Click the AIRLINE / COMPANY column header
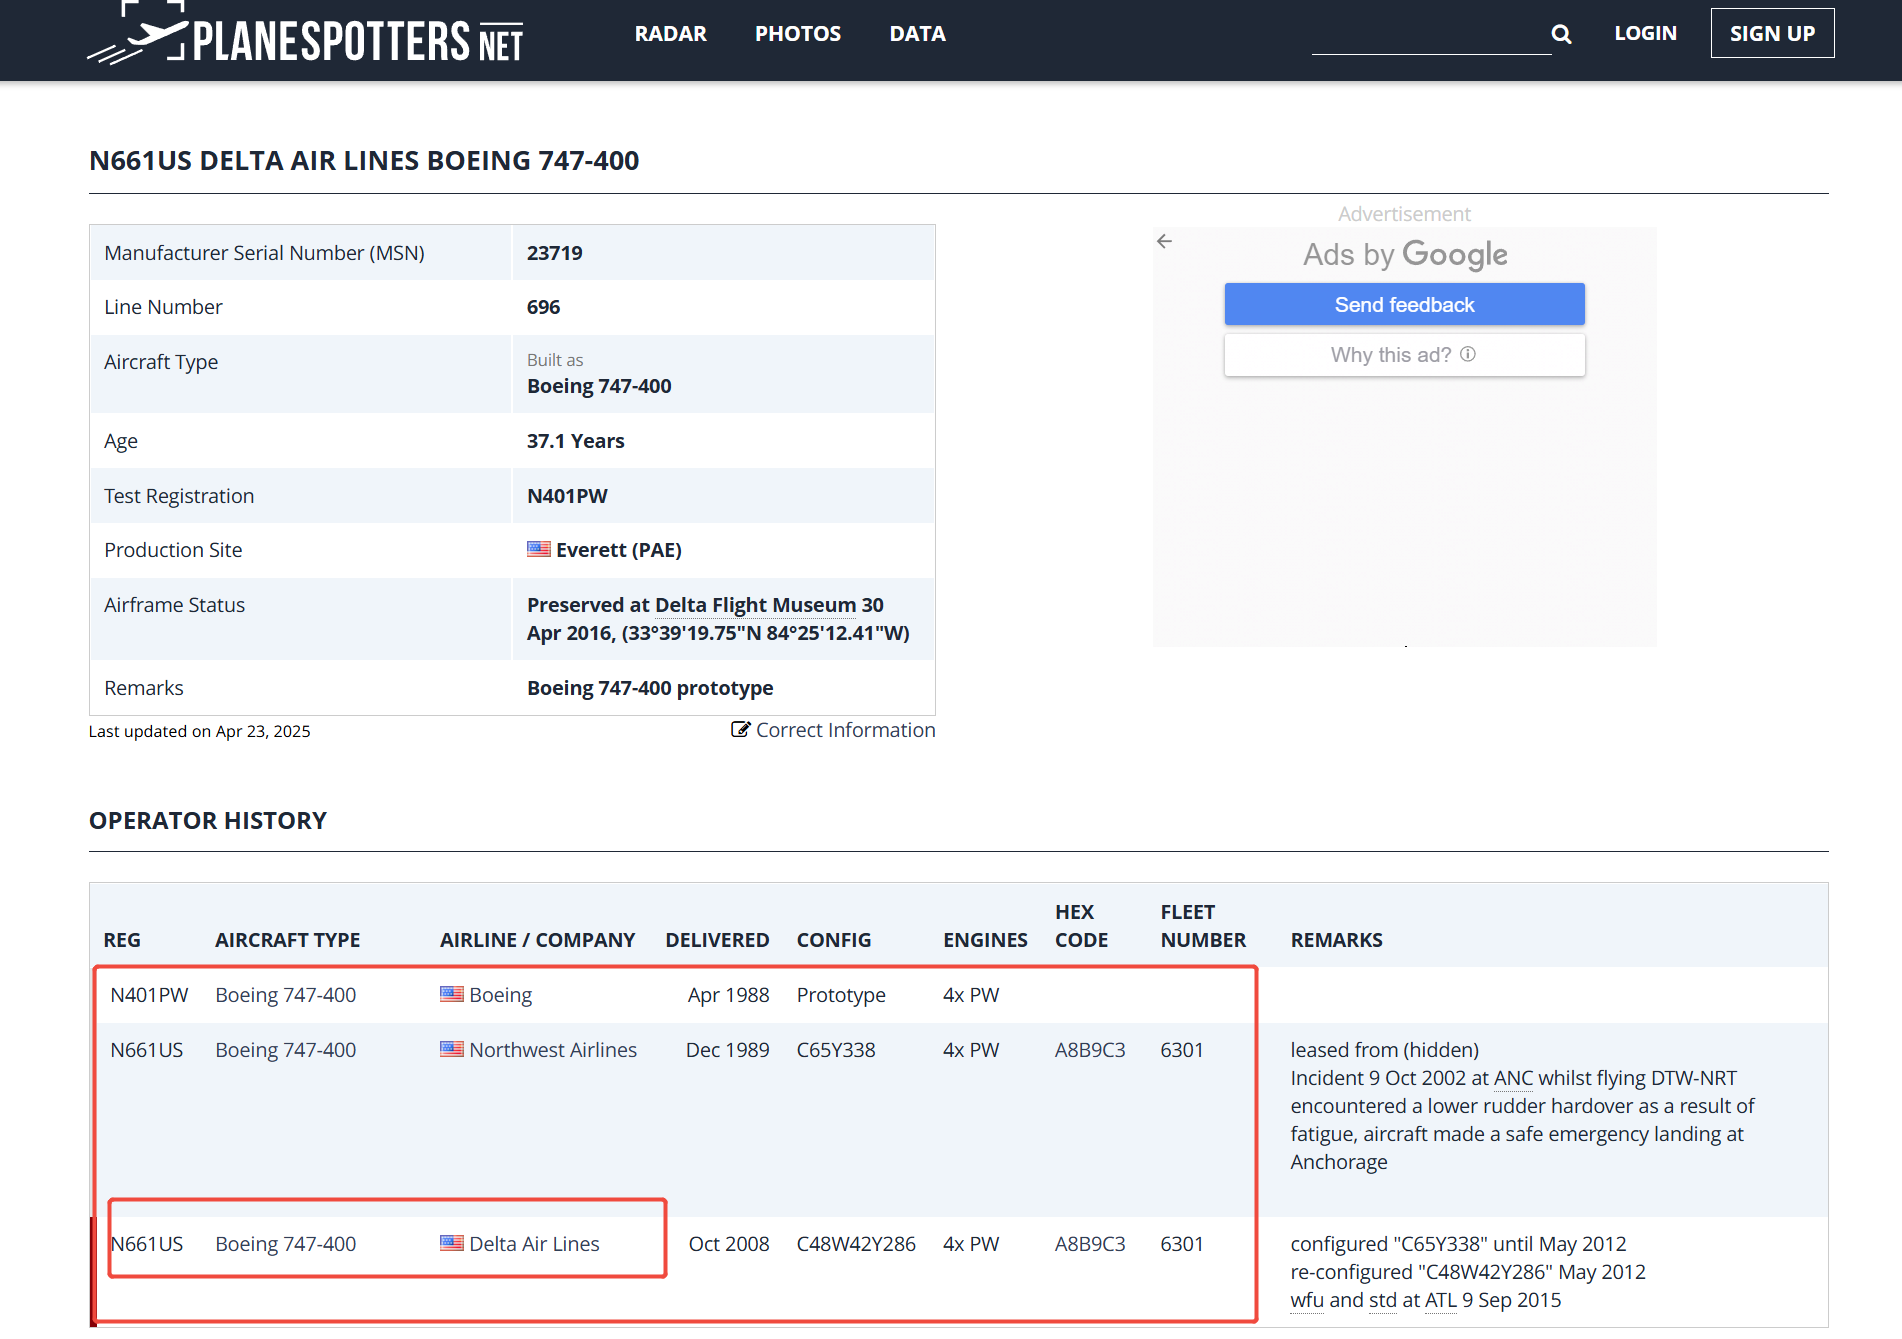Image resolution: width=1902 pixels, height=1339 pixels. [537, 940]
